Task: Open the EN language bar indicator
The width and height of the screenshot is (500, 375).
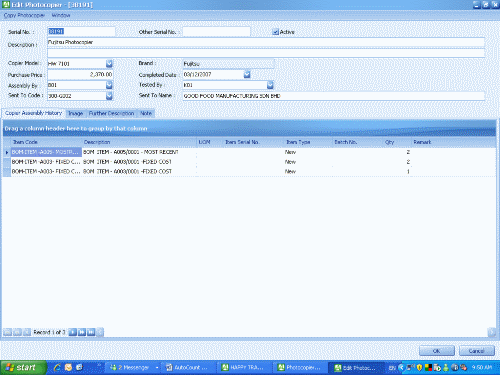Action: pyautogui.click(x=392, y=368)
